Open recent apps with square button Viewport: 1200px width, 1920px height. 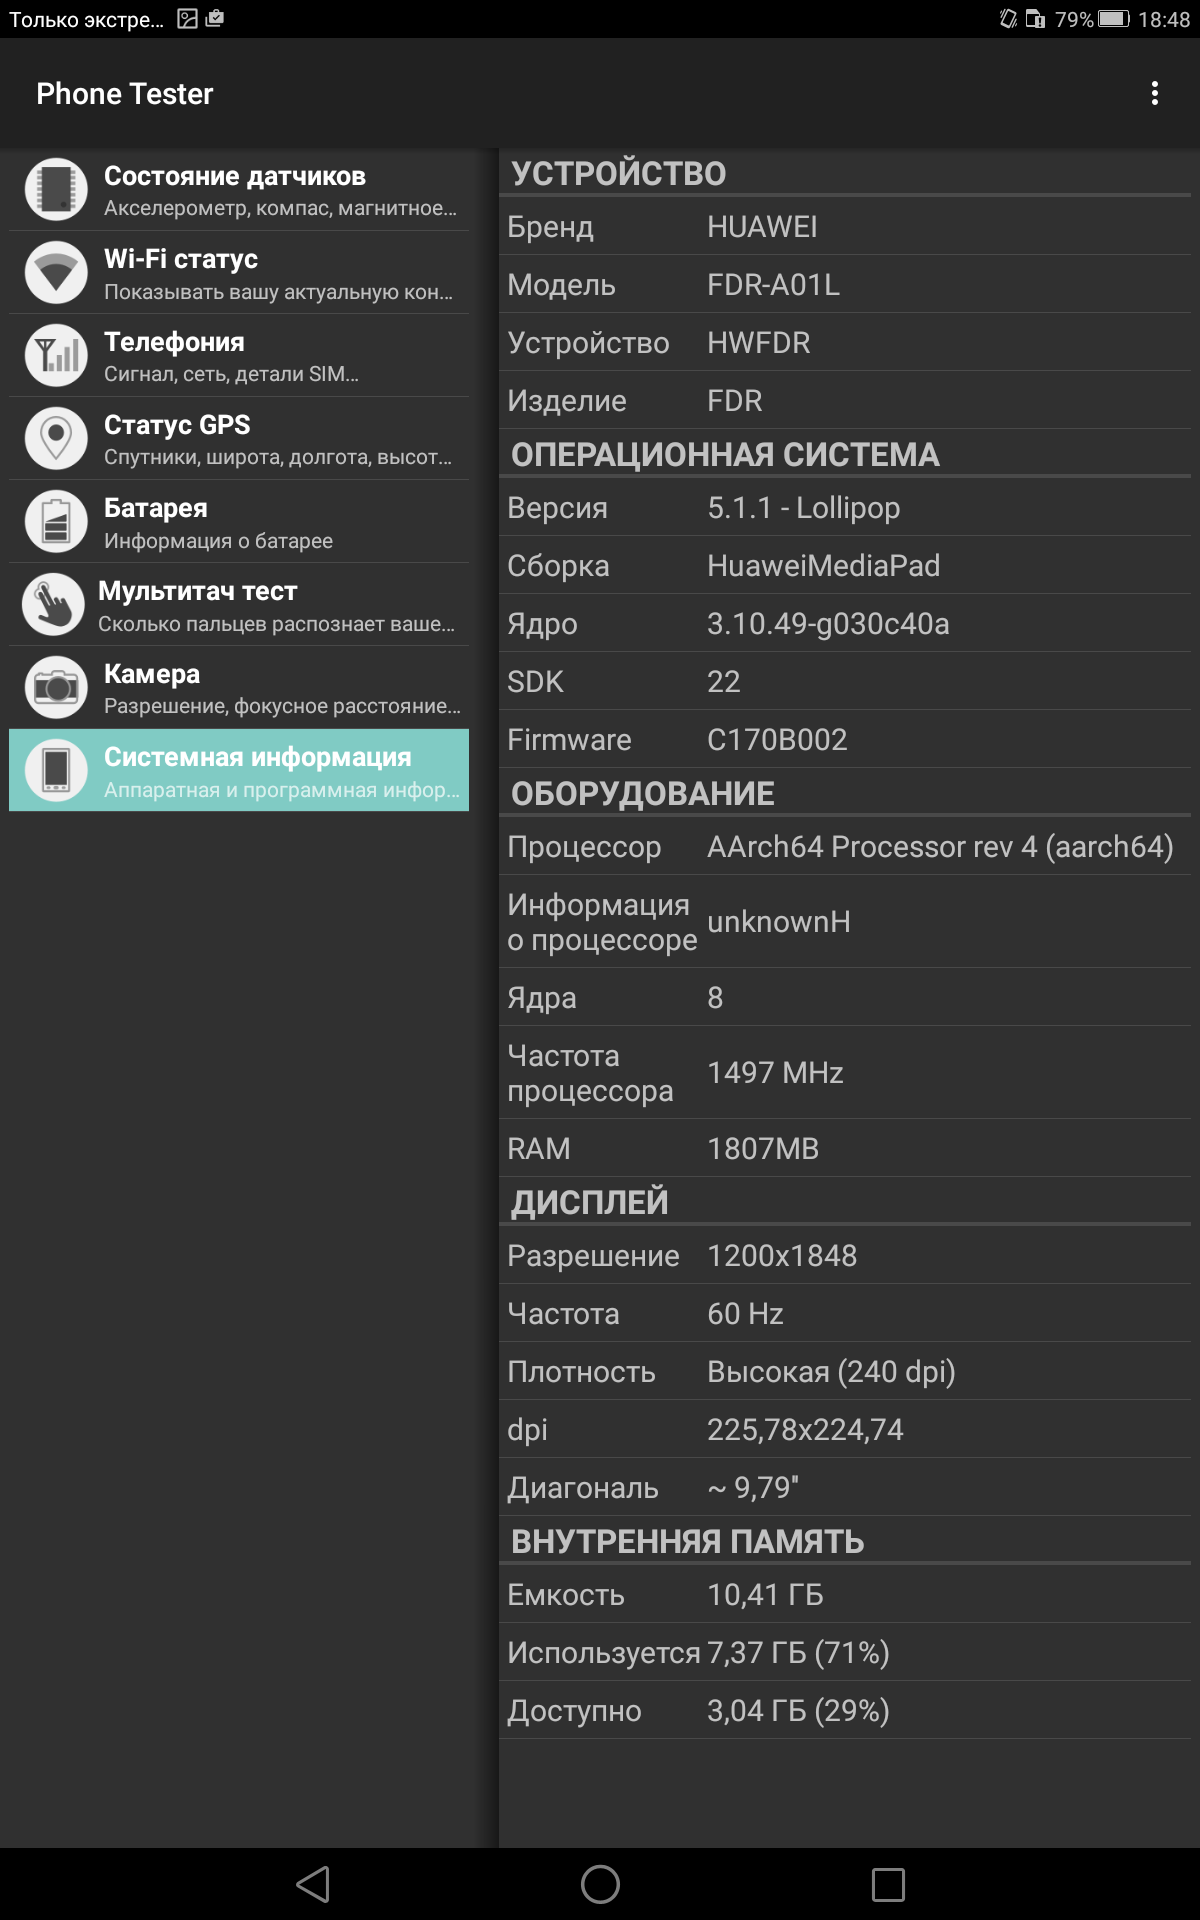coord(888,1884)
